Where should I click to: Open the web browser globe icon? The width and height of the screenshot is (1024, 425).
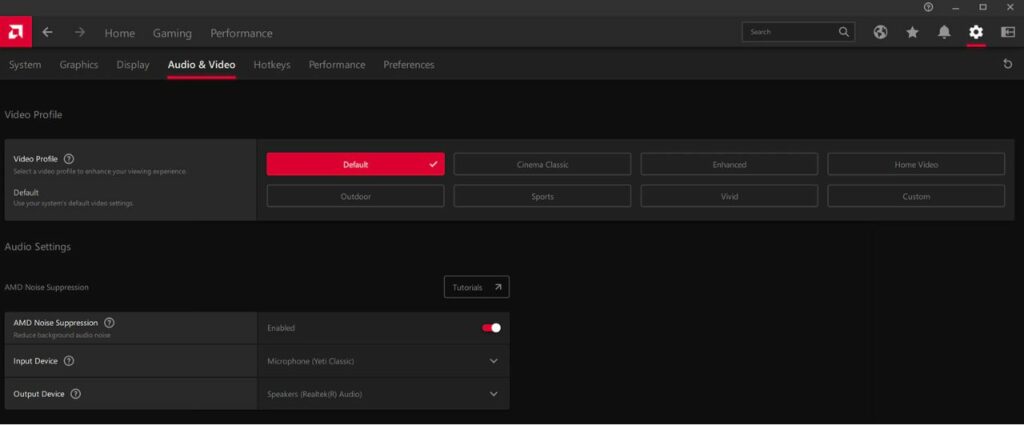pos(880,32)
